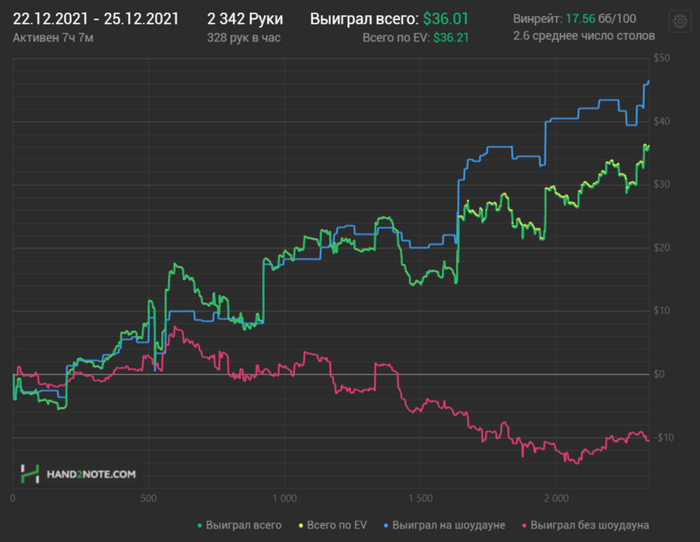The image size is (700, 542).
Task: Click the '2 342 Руки' hands count
Action: tap(245, 19)
